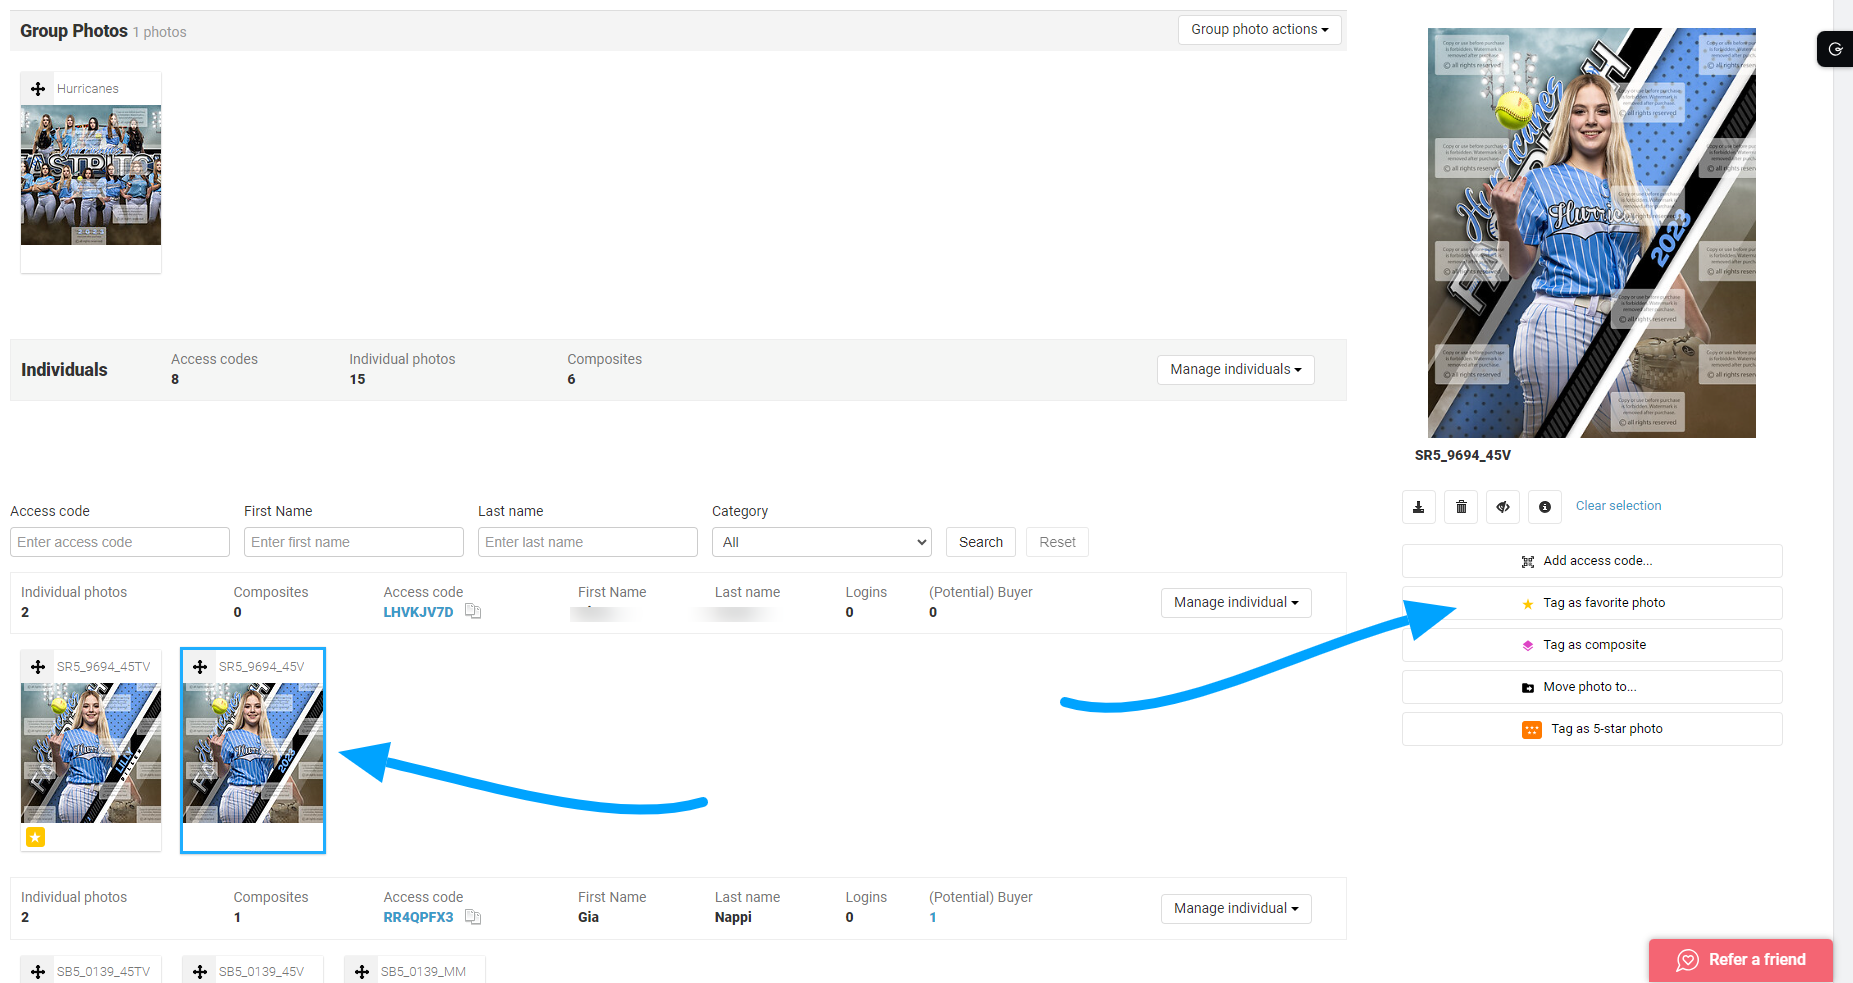Focus the Enter first name field
This screenshot has width=1853, height=983.
pos(354,542)
